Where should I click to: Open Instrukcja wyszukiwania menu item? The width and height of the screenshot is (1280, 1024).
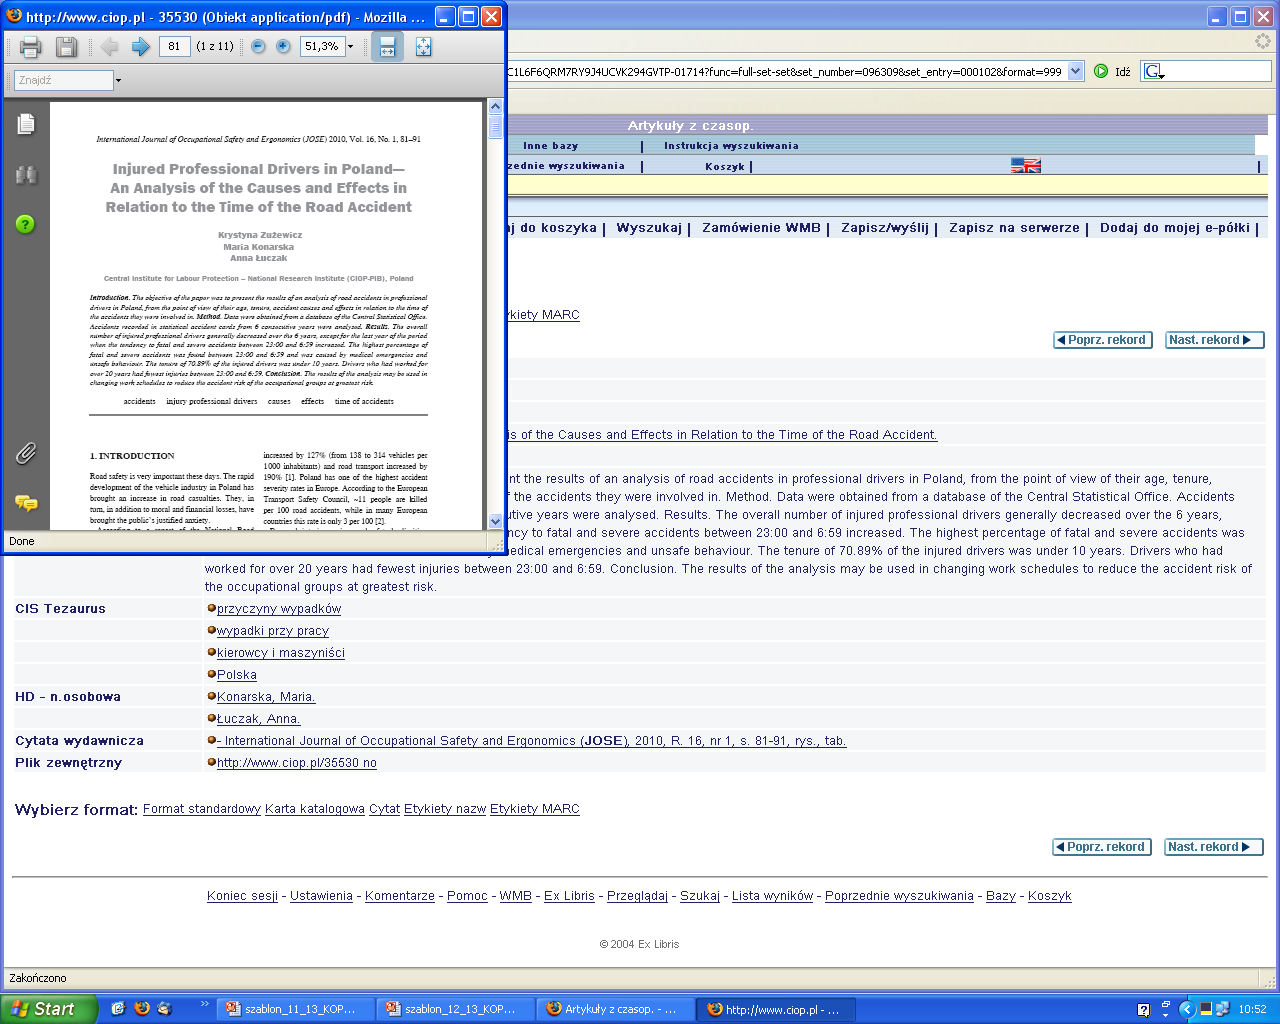(731, 146)
